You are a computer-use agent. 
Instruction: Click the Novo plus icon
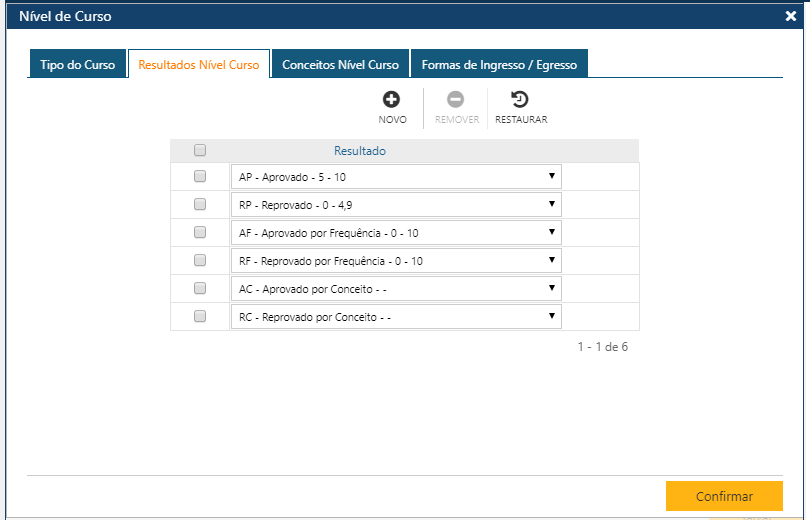pyautogui.click(x=392, y=100)
